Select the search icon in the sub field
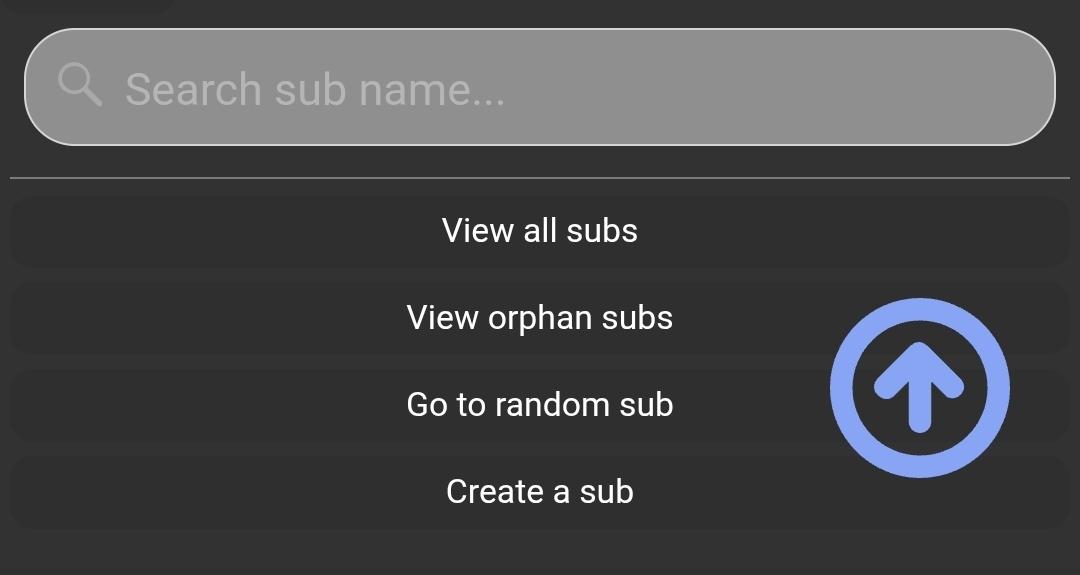This screenshot has width=1080, height=575. pos(80,85)
